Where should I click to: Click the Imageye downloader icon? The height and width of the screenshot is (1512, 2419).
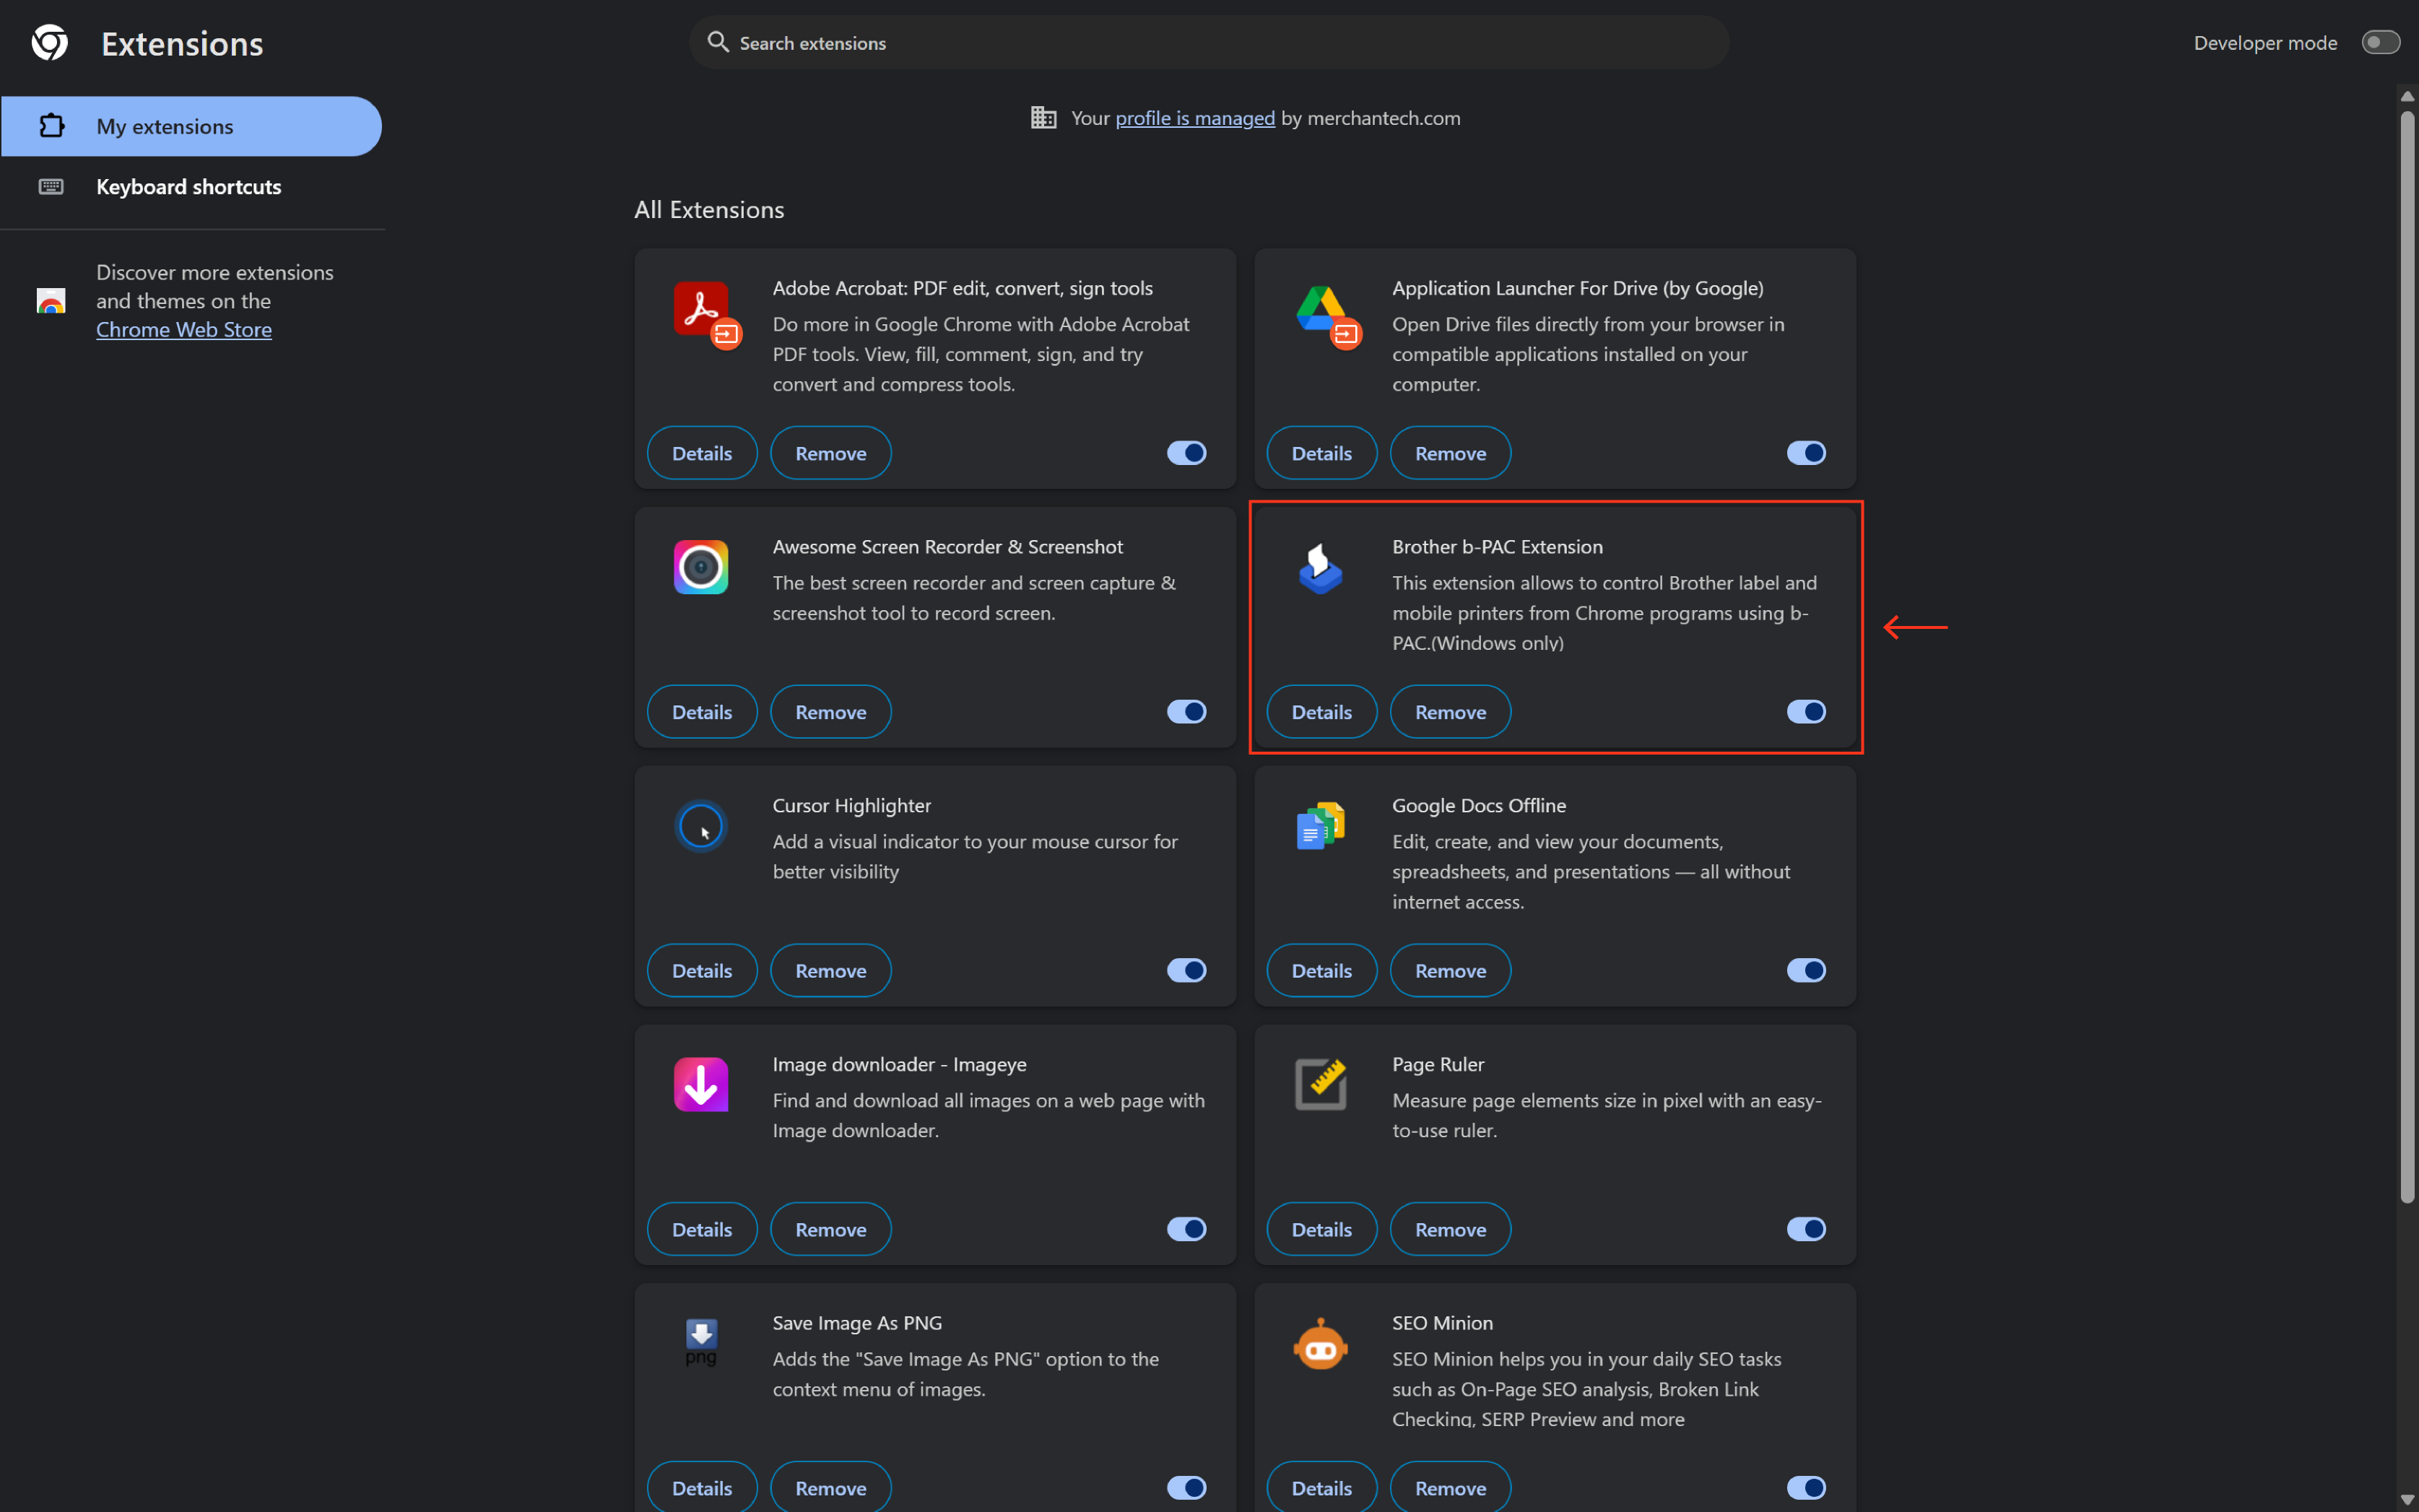(x=701, y=1084)
